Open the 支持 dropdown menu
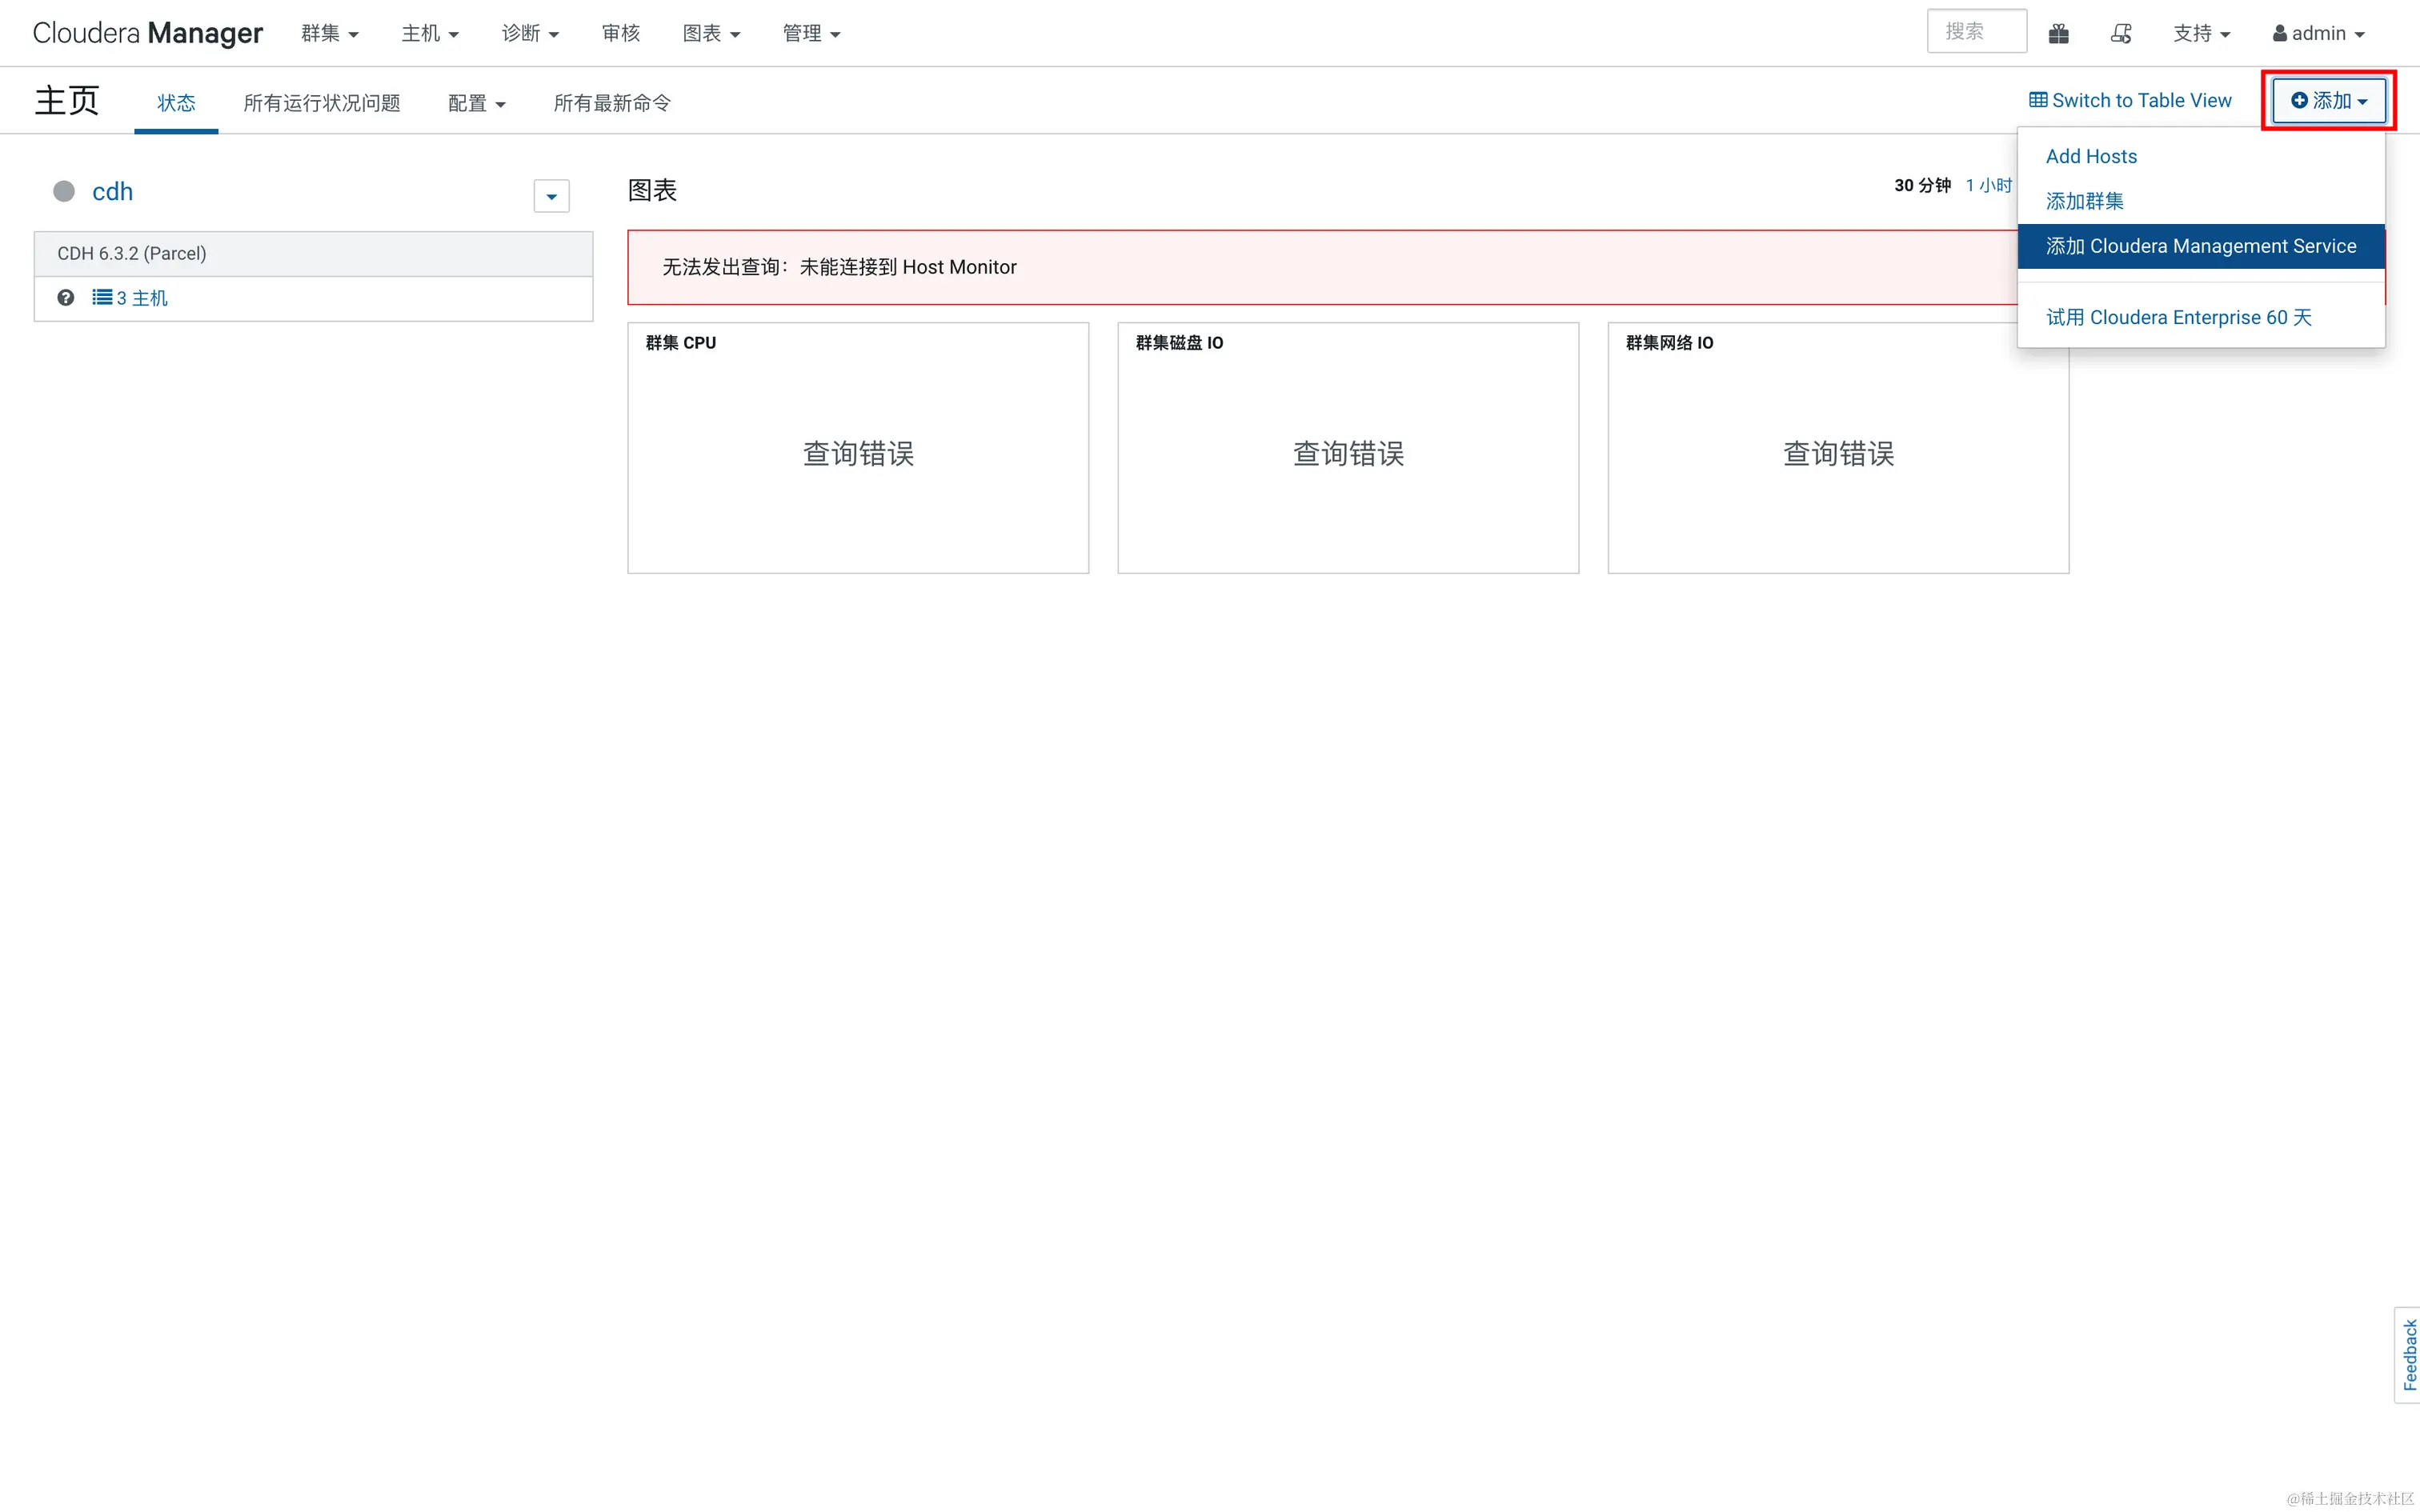This screenshot has height=1512, width=2420. [x=2201, y=33]
